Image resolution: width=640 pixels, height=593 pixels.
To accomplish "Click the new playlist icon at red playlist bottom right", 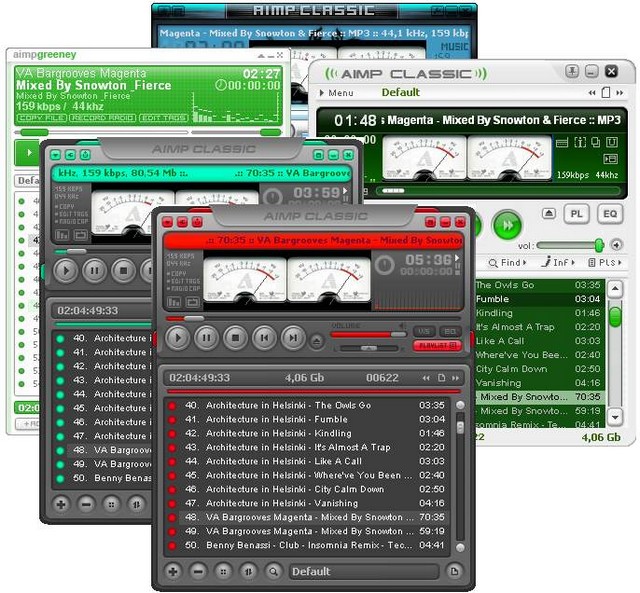I will pyautogui.click(x=454, y=572).
